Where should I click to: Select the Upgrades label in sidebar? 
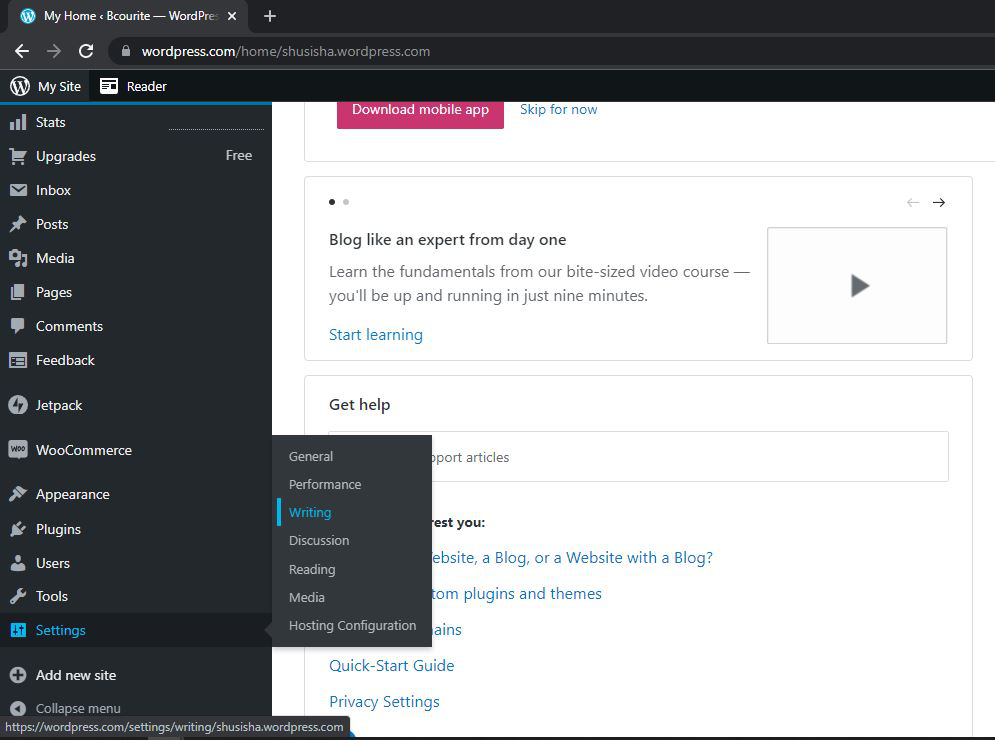(x=66, y=156)
